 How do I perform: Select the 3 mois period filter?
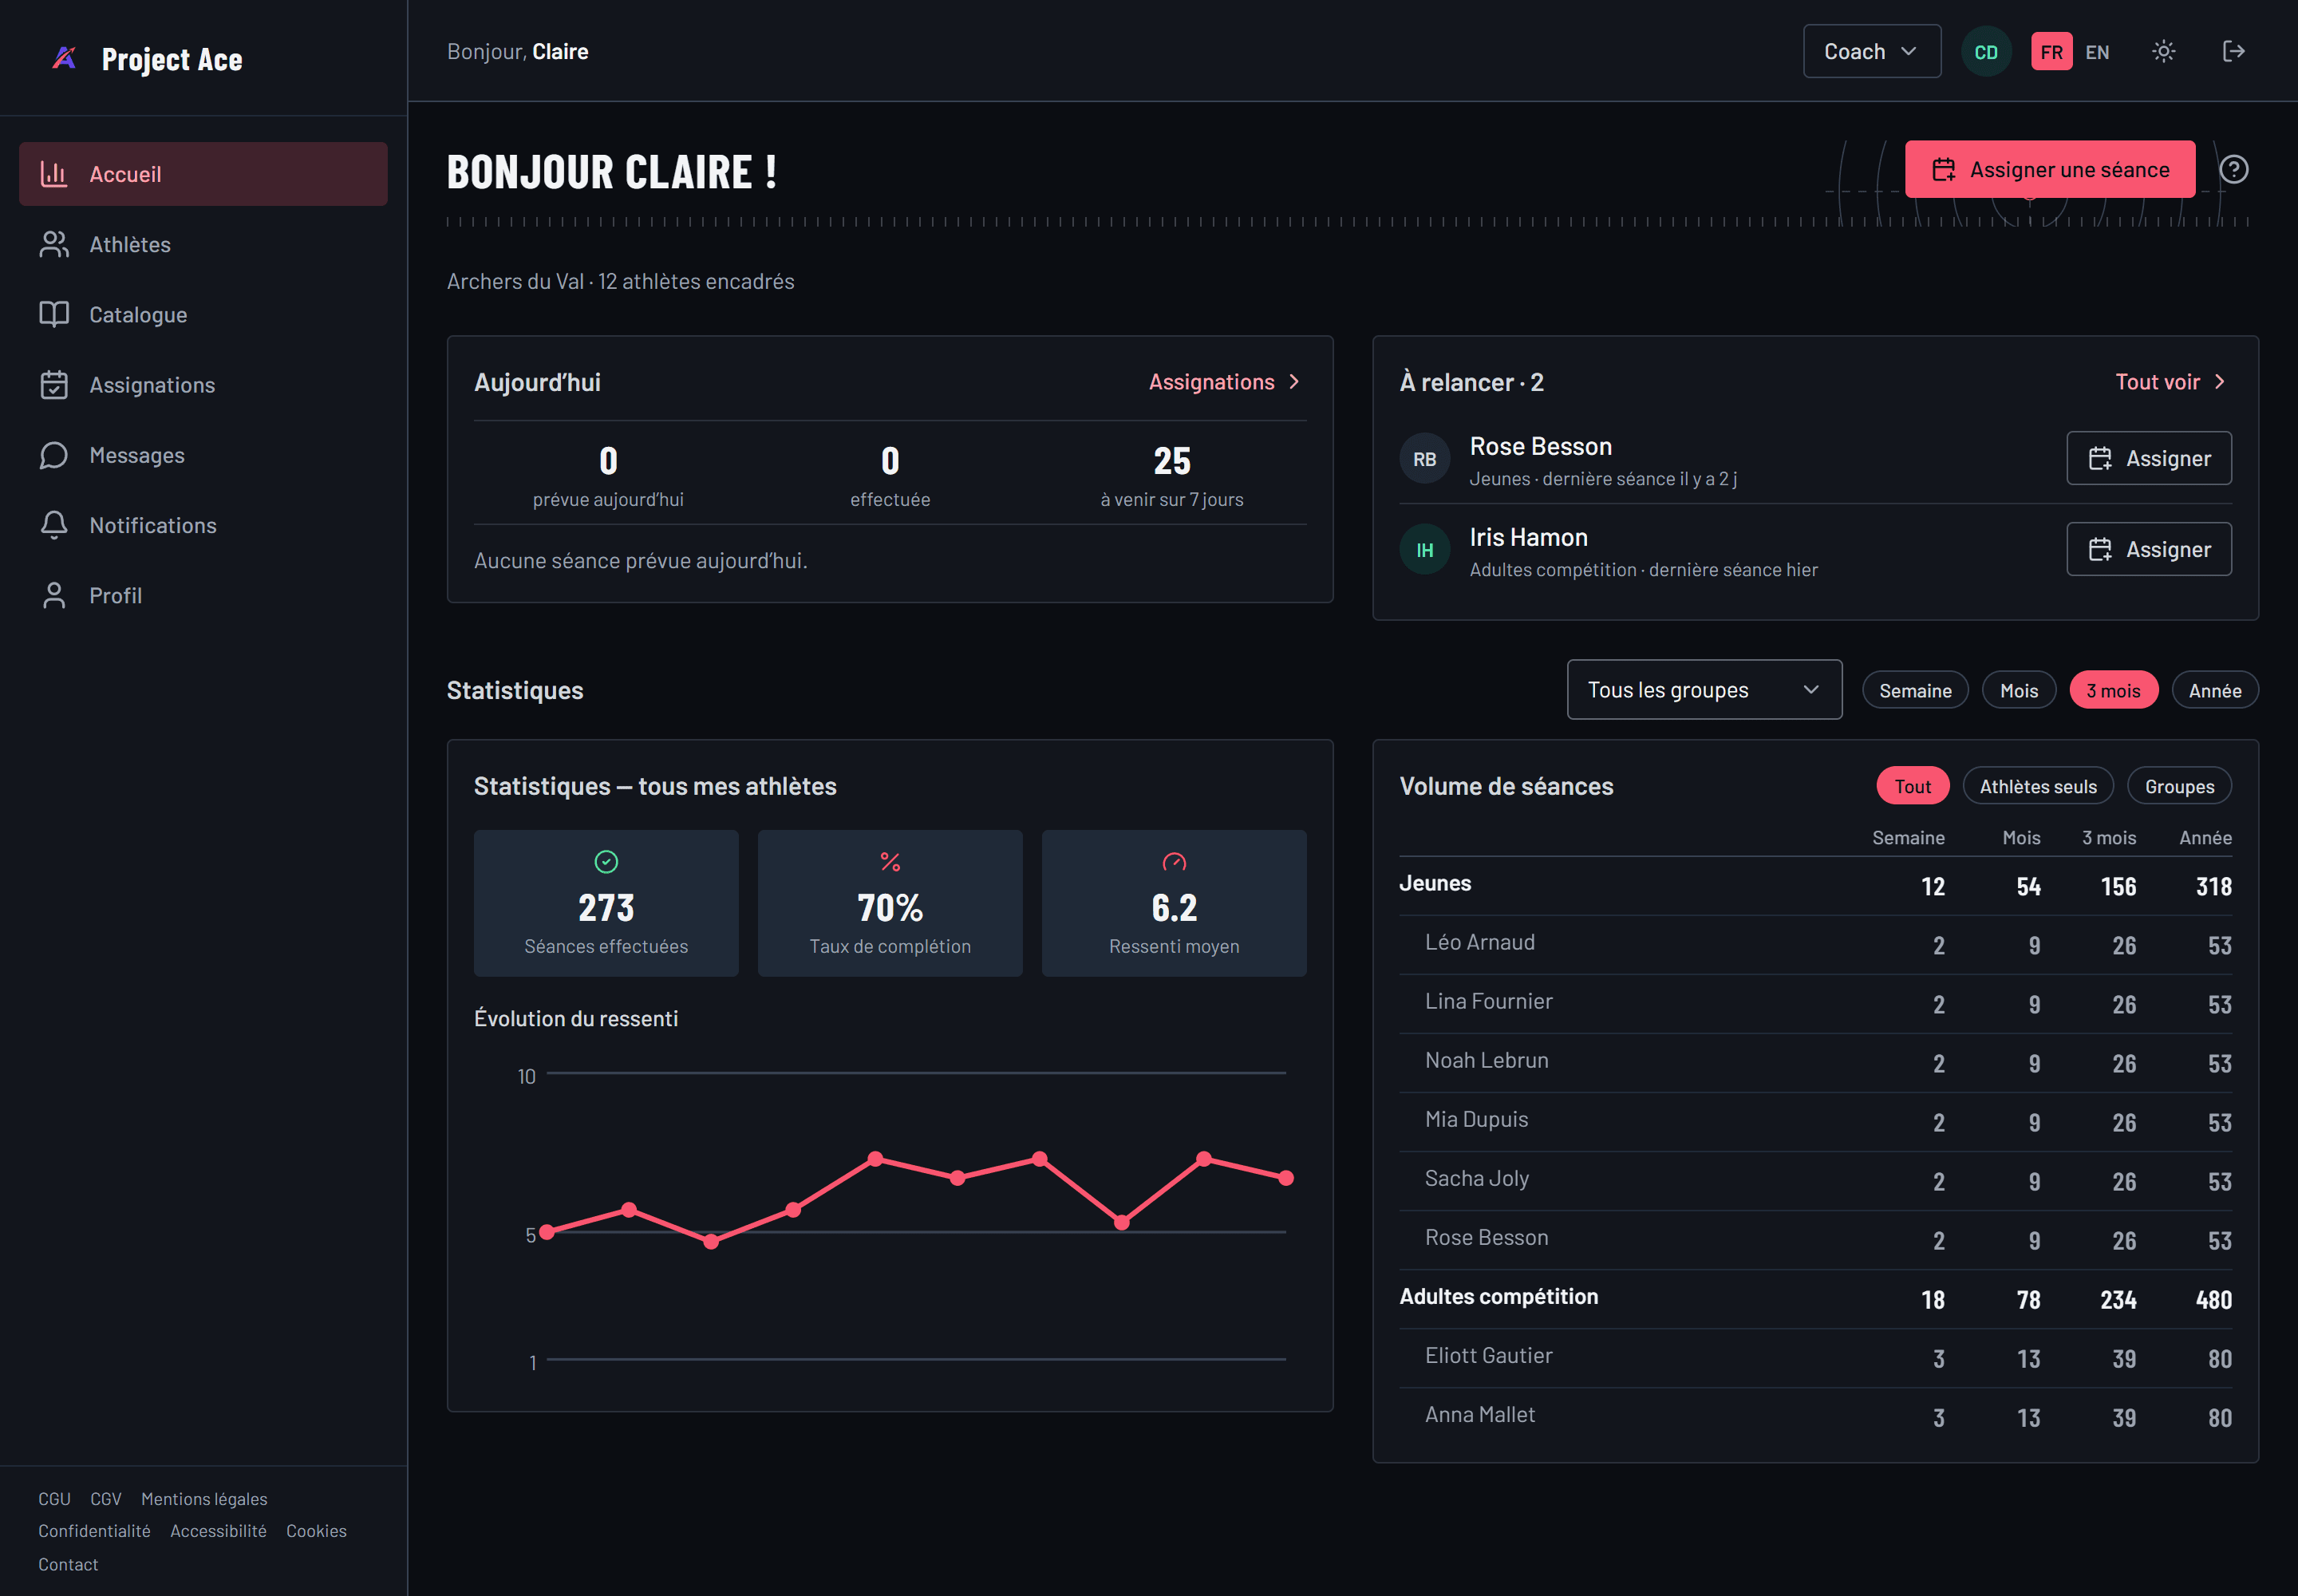[2113, 690]
